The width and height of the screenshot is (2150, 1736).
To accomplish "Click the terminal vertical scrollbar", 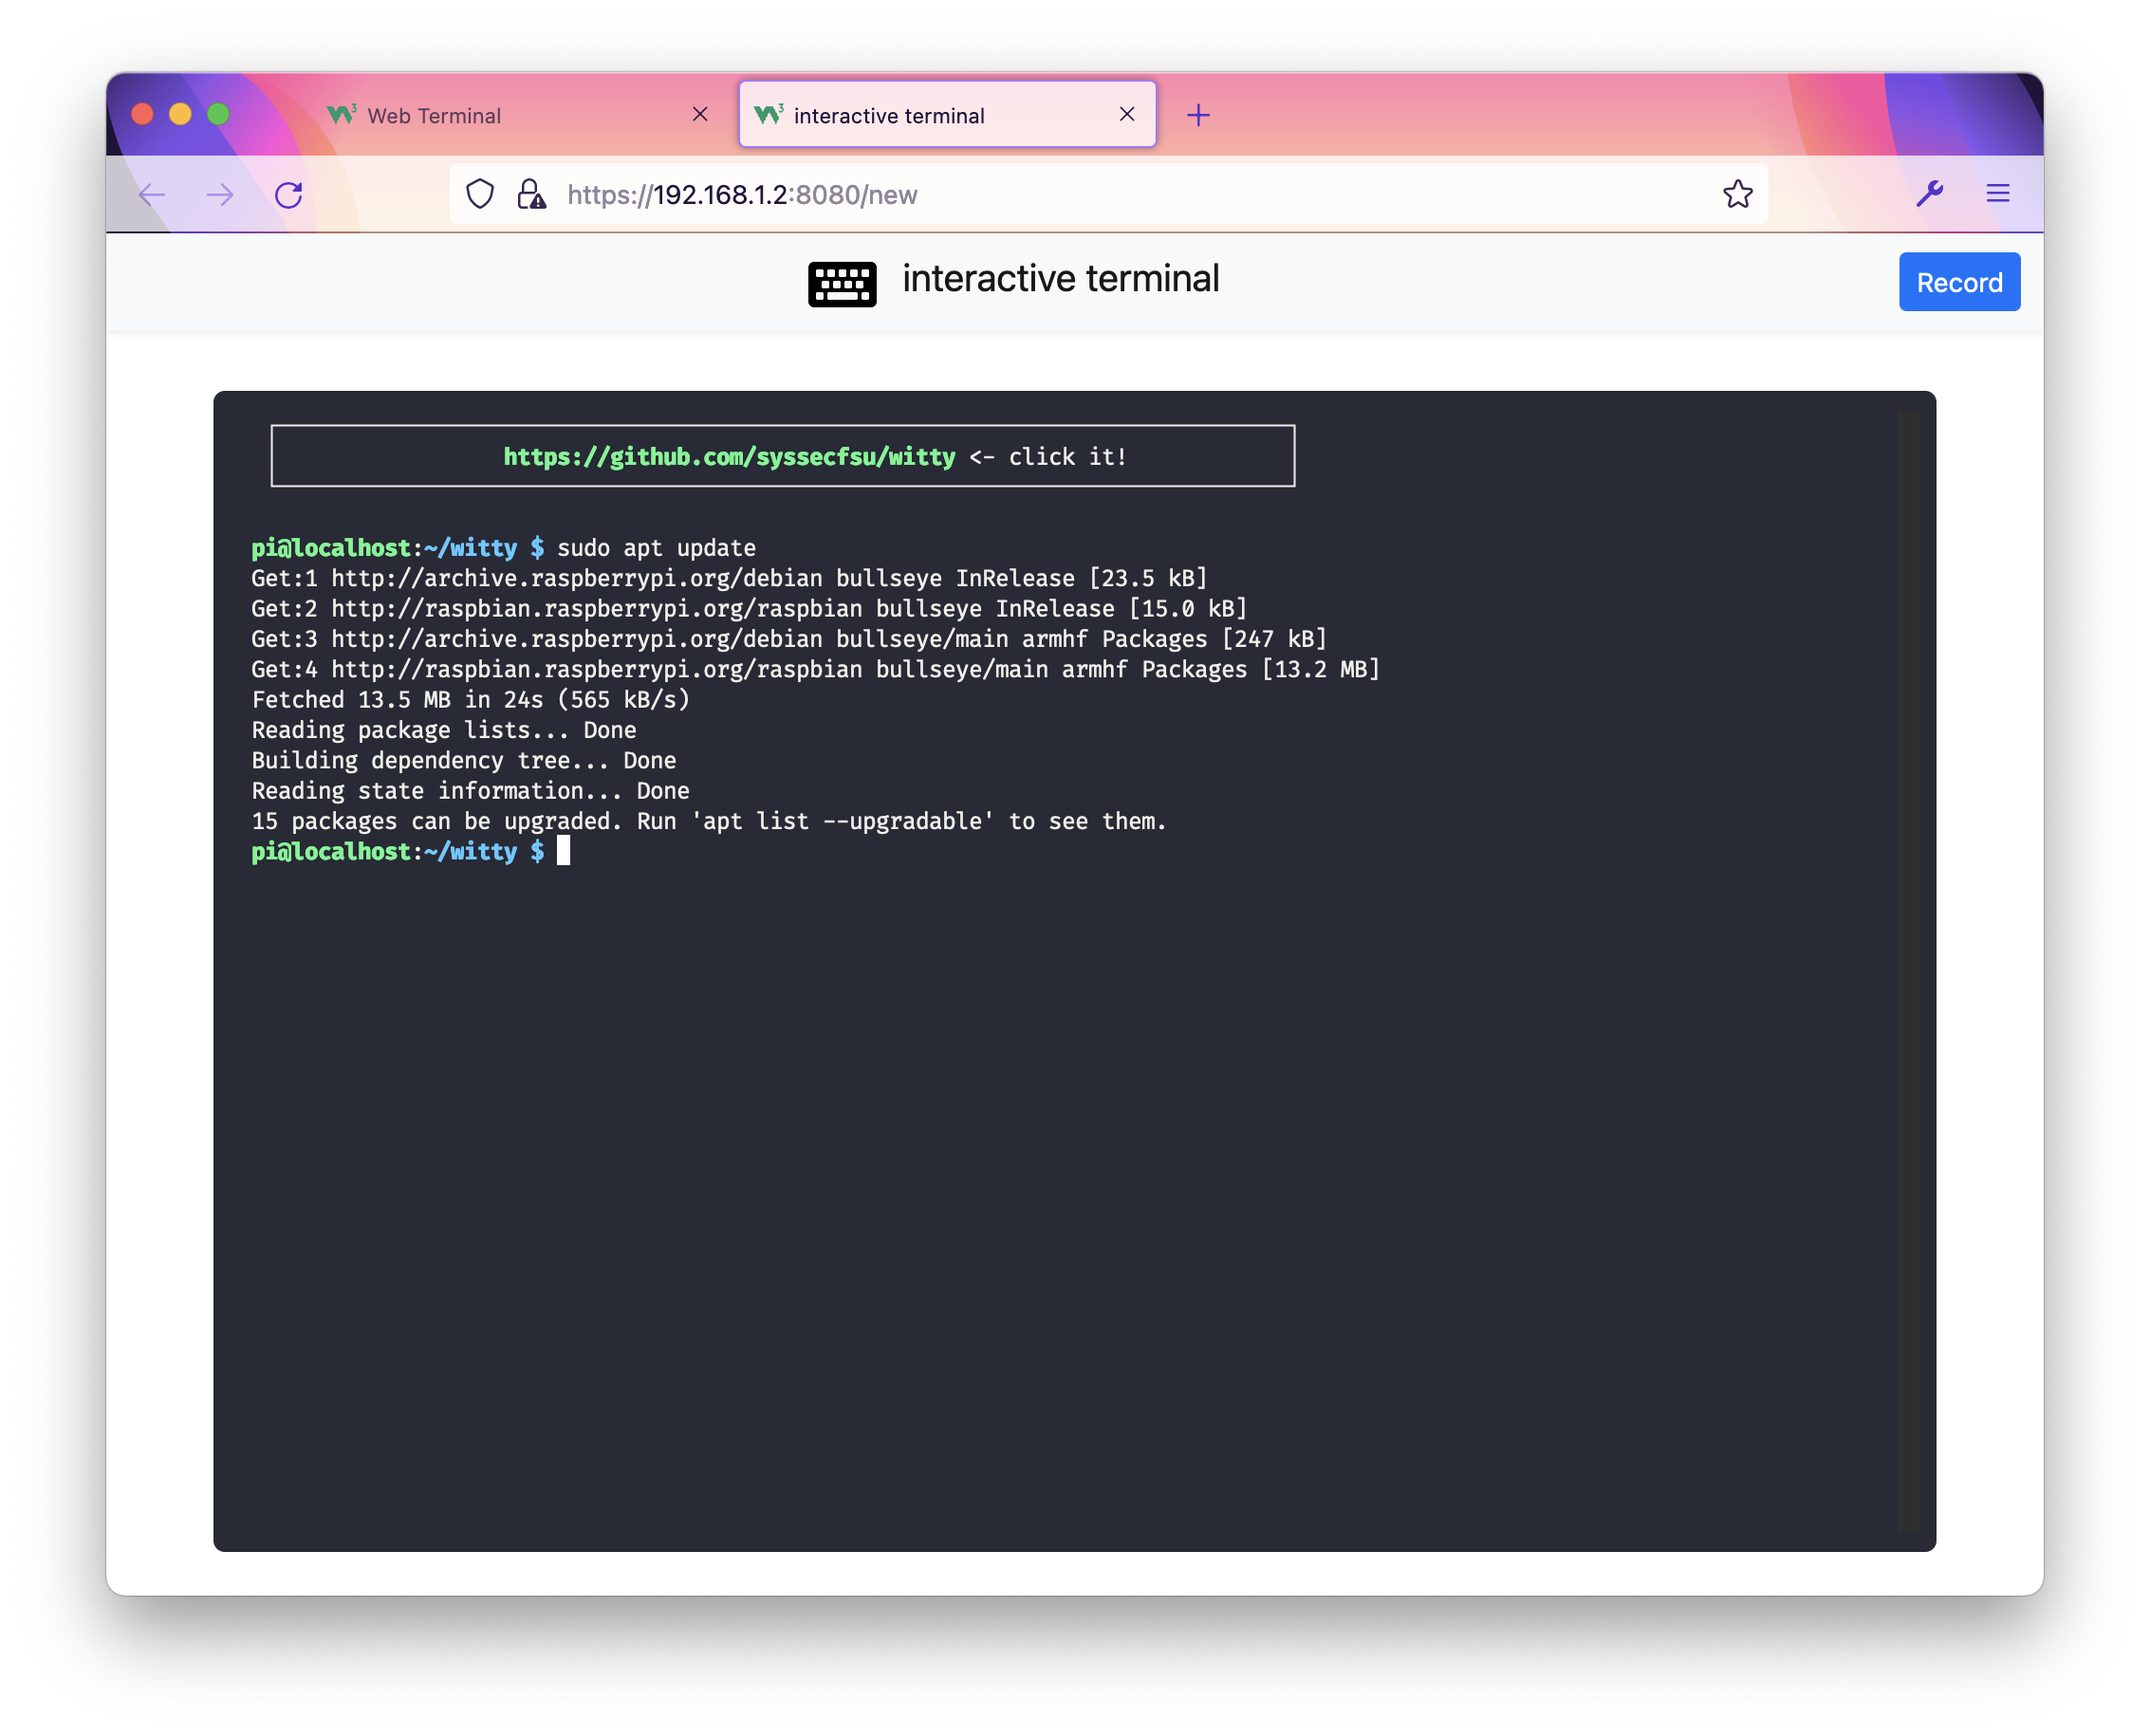I will [1908, 970].
